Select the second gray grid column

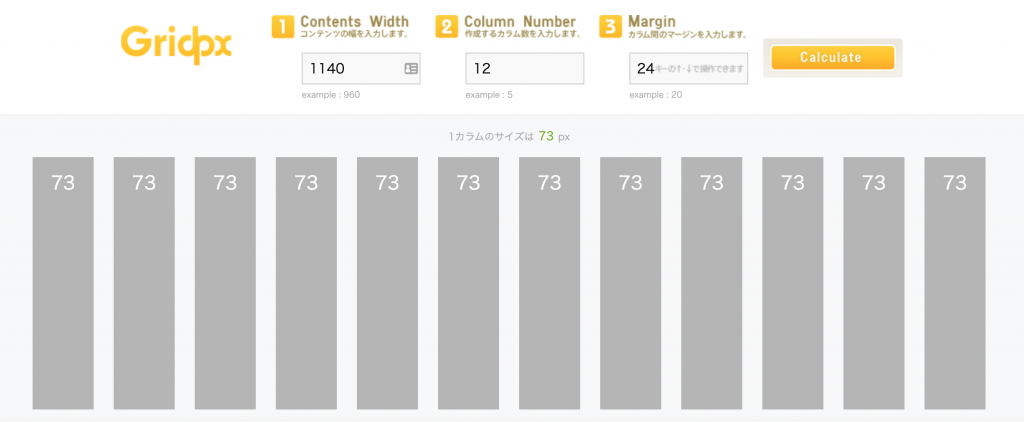click(x=144, y=283)
